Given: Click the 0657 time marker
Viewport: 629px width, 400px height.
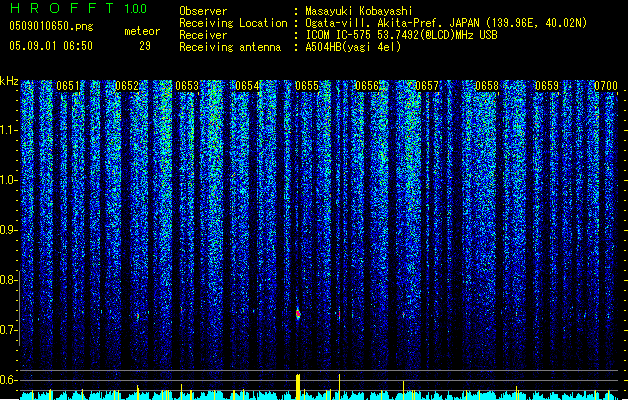Looking at the screenshot, I should [427, 86].
